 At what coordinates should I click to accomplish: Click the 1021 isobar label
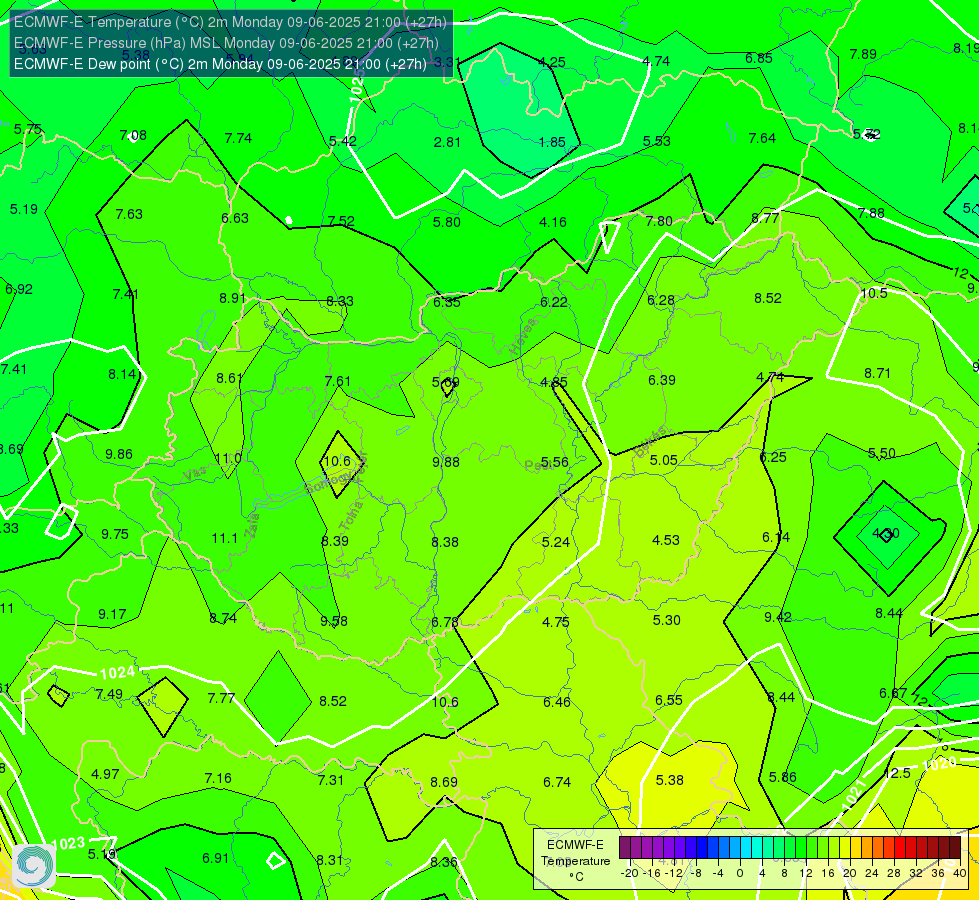coord(854,795)
